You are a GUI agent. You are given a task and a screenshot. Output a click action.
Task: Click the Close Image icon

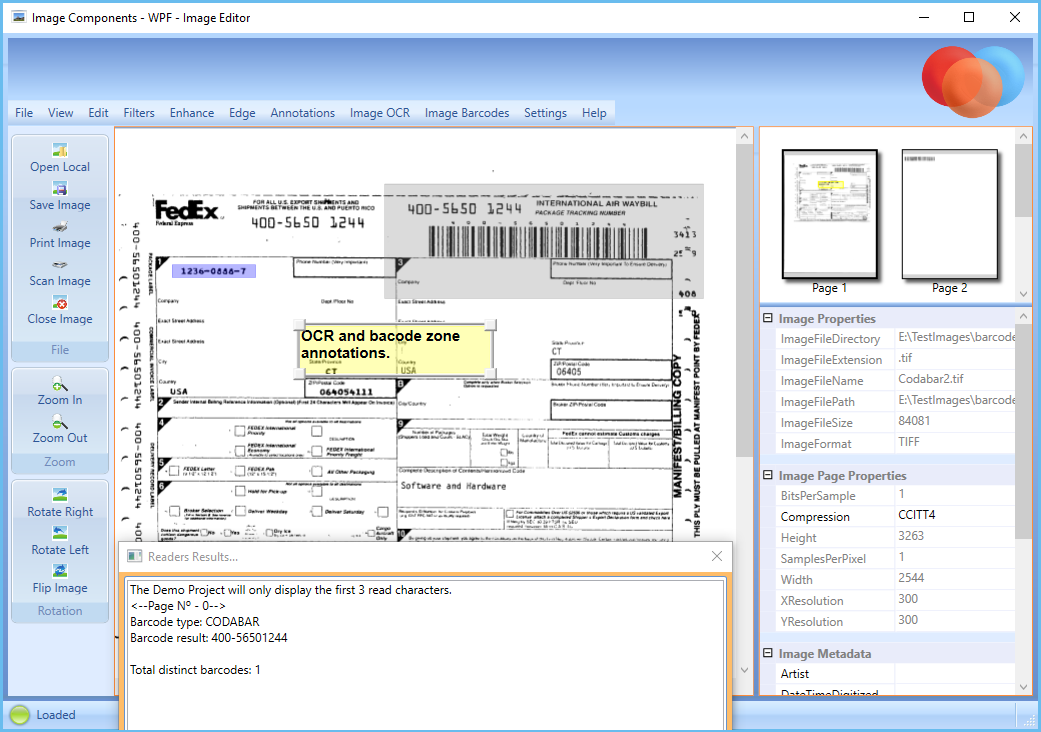point(60,303)
